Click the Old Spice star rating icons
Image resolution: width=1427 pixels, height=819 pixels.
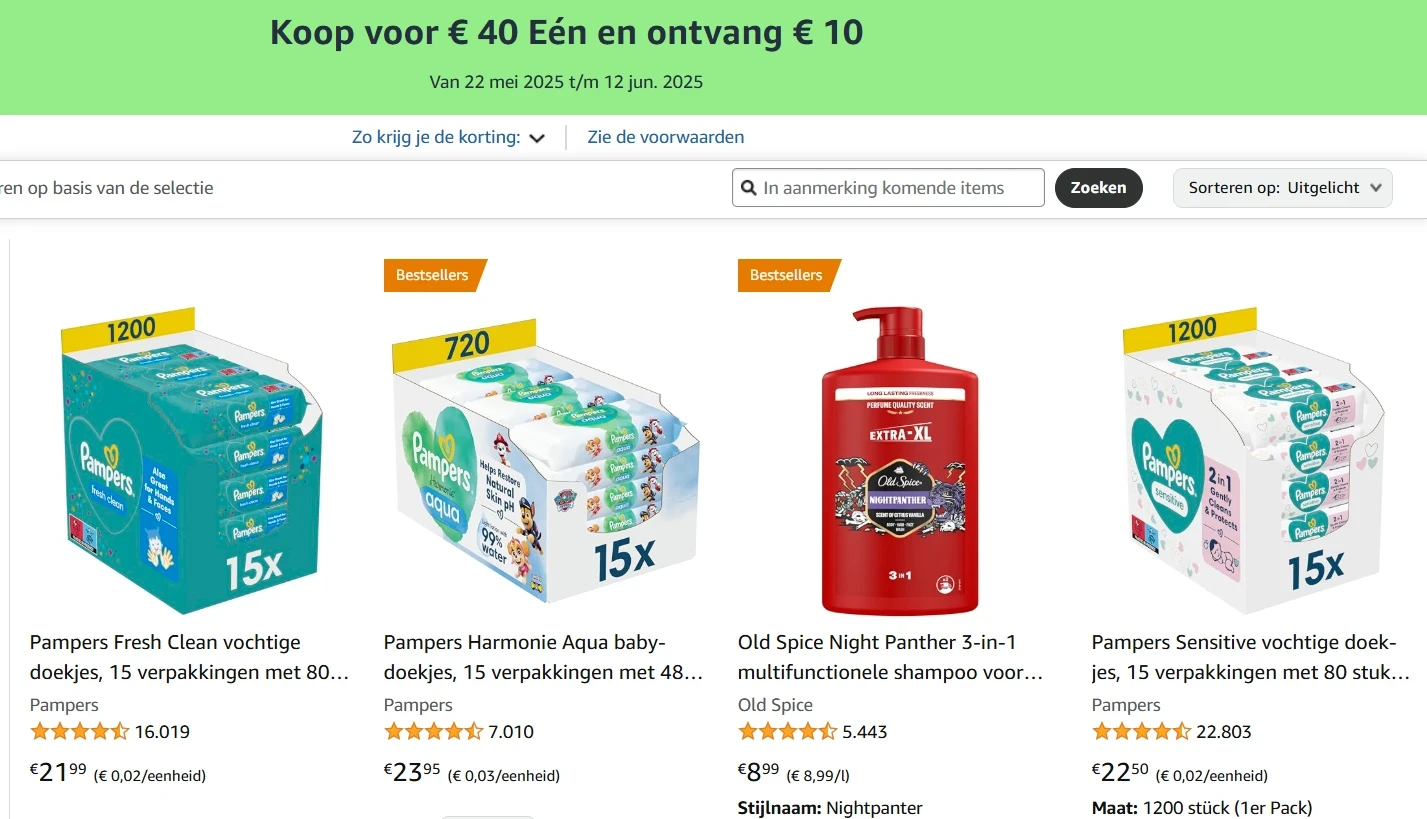tap(787, 732)
